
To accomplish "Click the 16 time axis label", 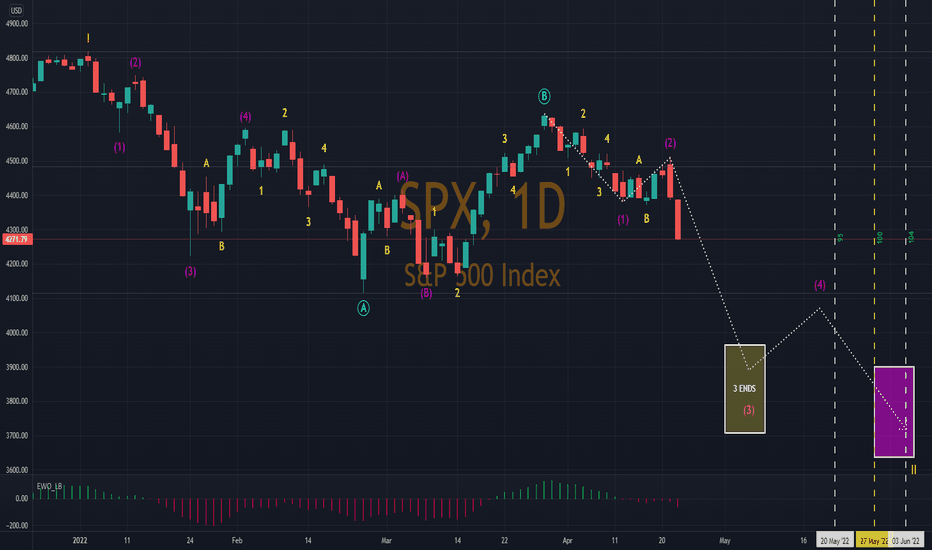I will pos(803,540).
